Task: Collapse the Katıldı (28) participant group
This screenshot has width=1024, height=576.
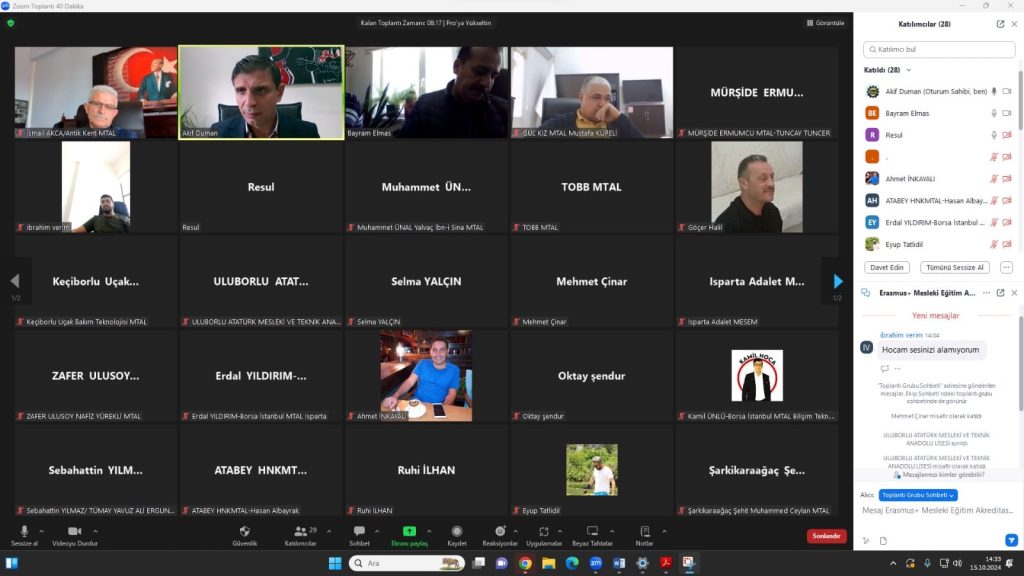Action: (x=908, y=70)
